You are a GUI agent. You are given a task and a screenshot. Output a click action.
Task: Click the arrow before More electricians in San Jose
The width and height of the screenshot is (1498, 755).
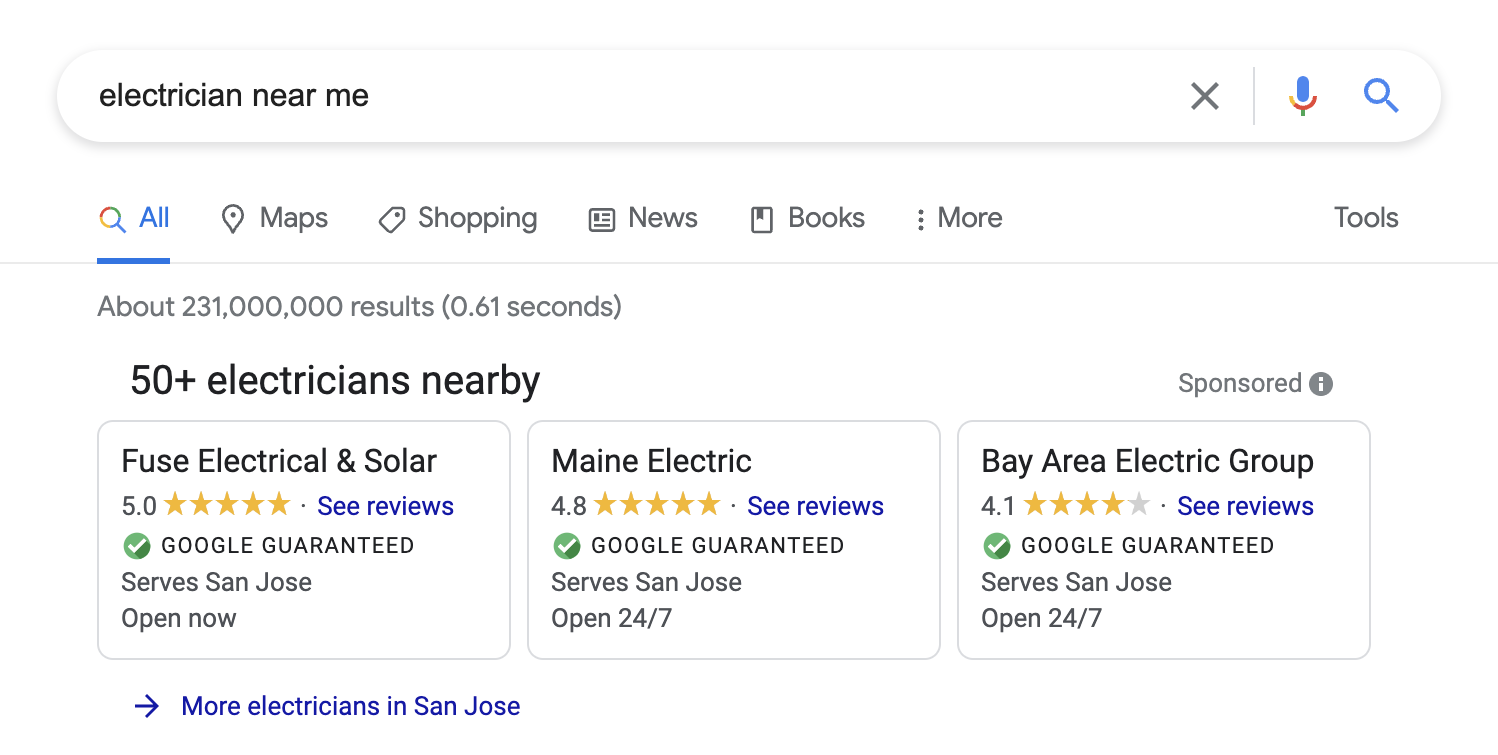pyautogui.click(x=147, y=706)
